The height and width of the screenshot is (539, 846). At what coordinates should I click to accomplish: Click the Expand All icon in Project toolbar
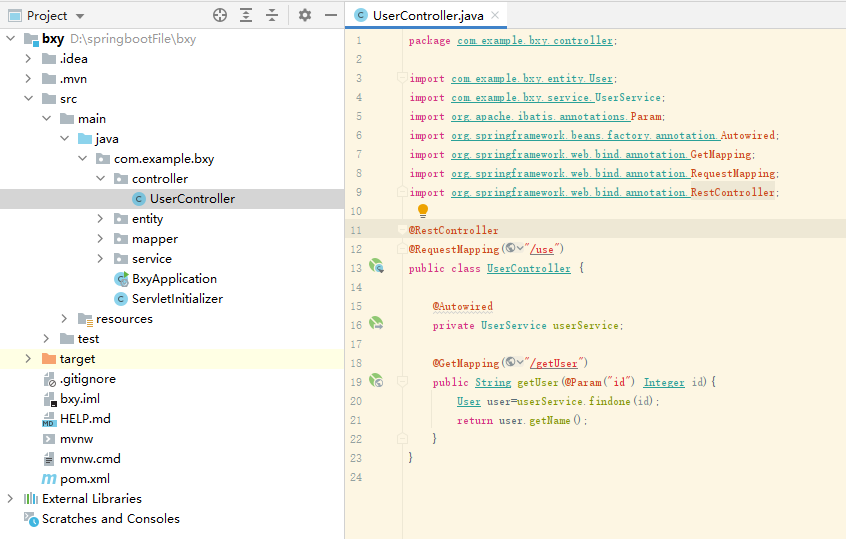246,15
